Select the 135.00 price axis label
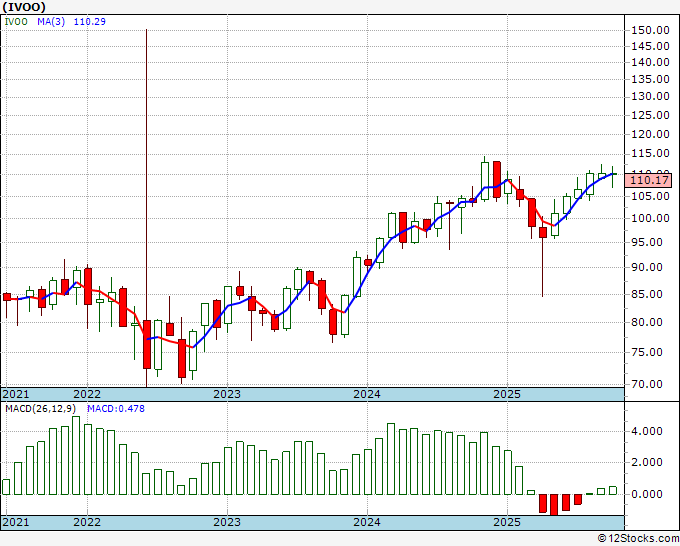 [x=650, y=79]
